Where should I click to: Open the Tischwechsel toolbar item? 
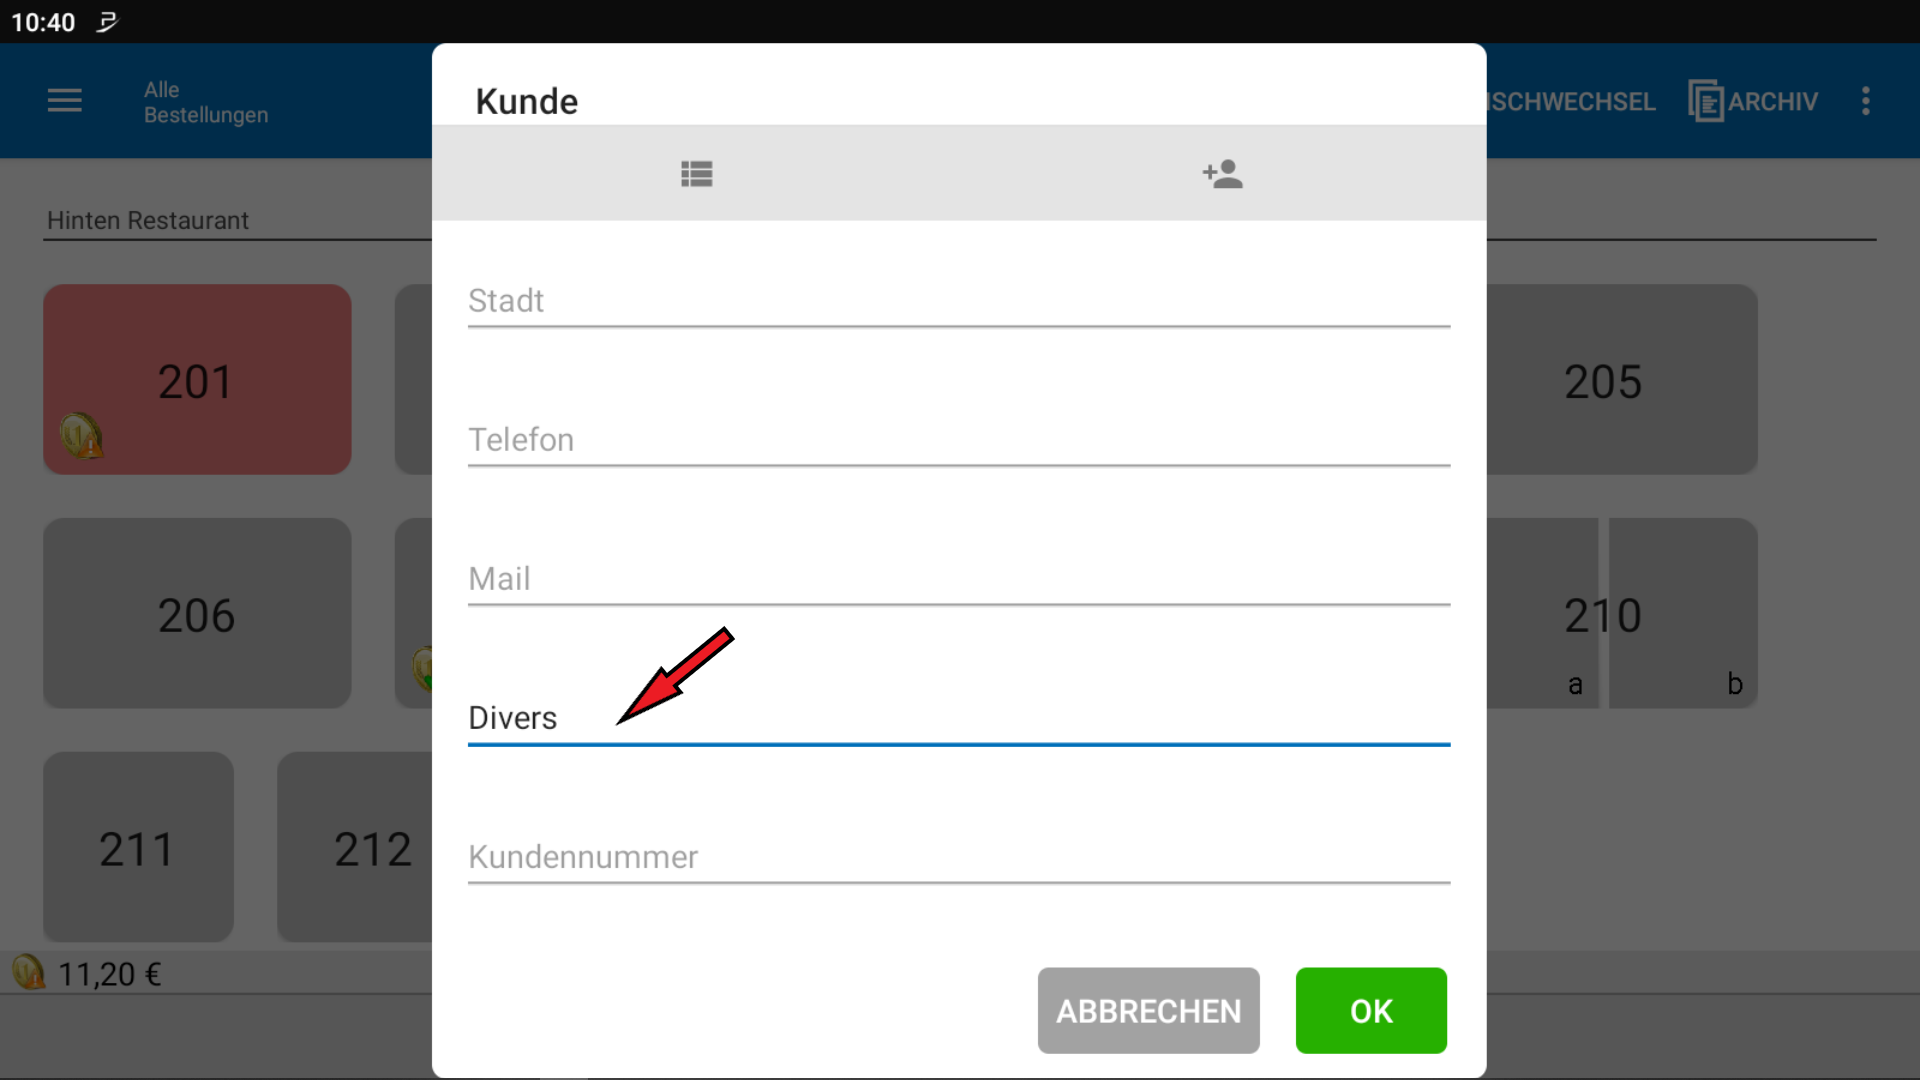(x=1570, y=101)
